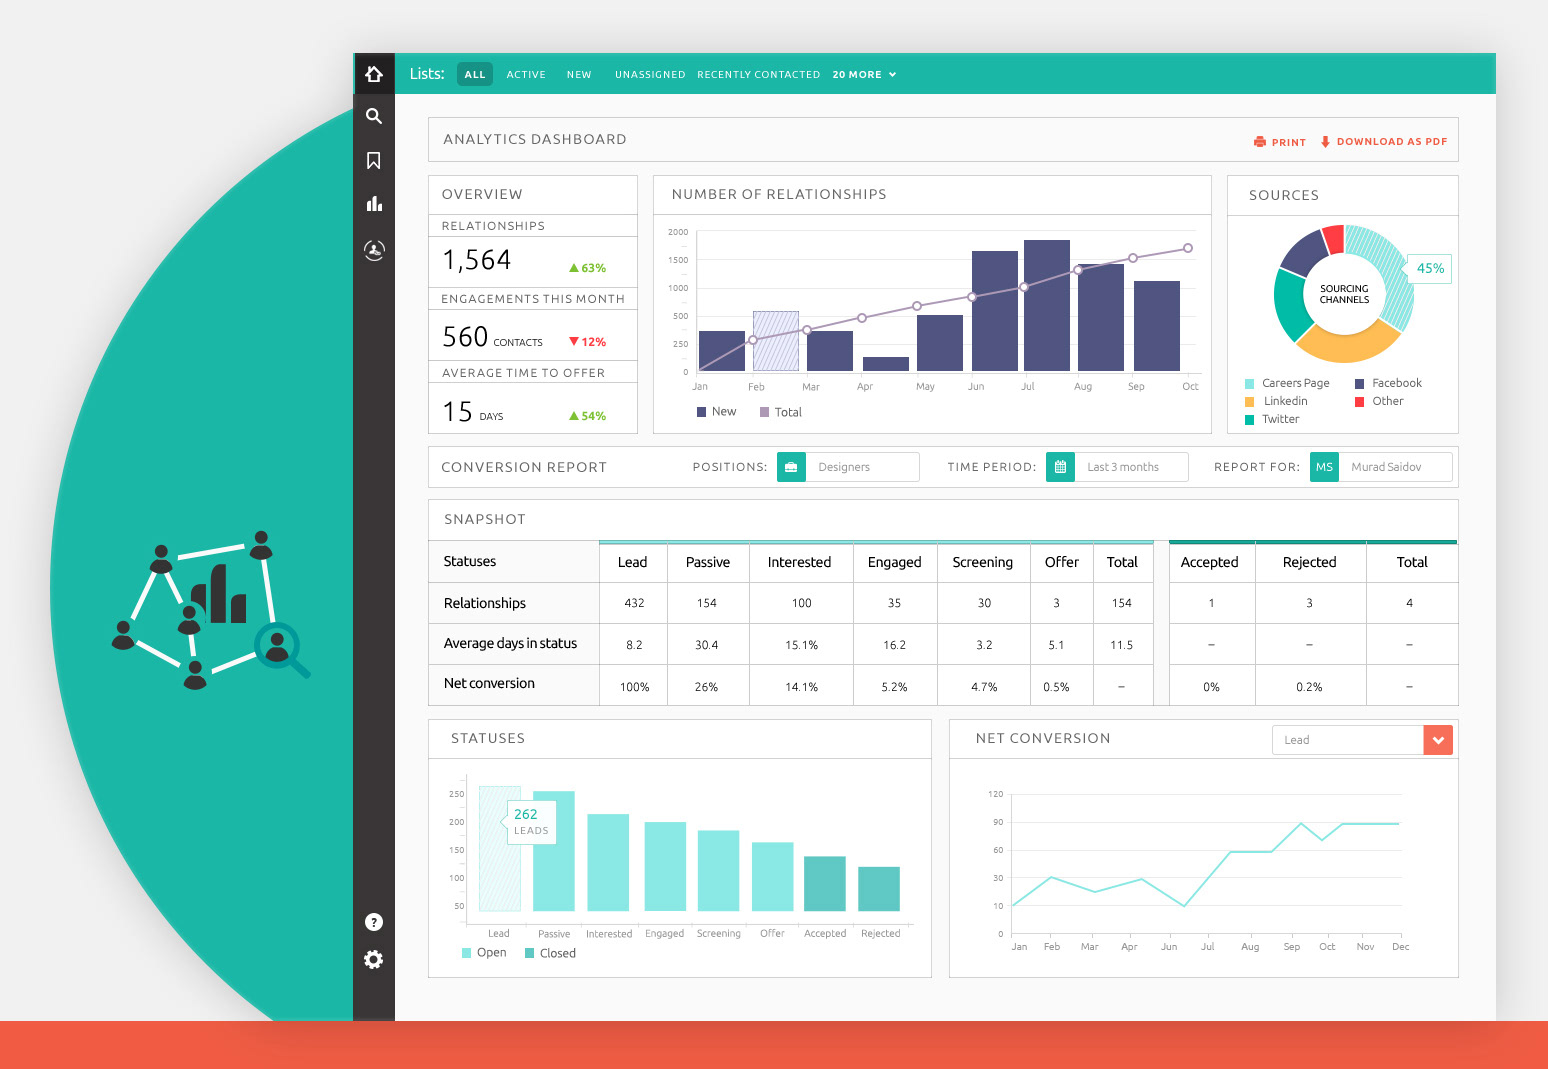Click the Screening column header
This screenshot has width=1548, height=1069.
[983, 562]
